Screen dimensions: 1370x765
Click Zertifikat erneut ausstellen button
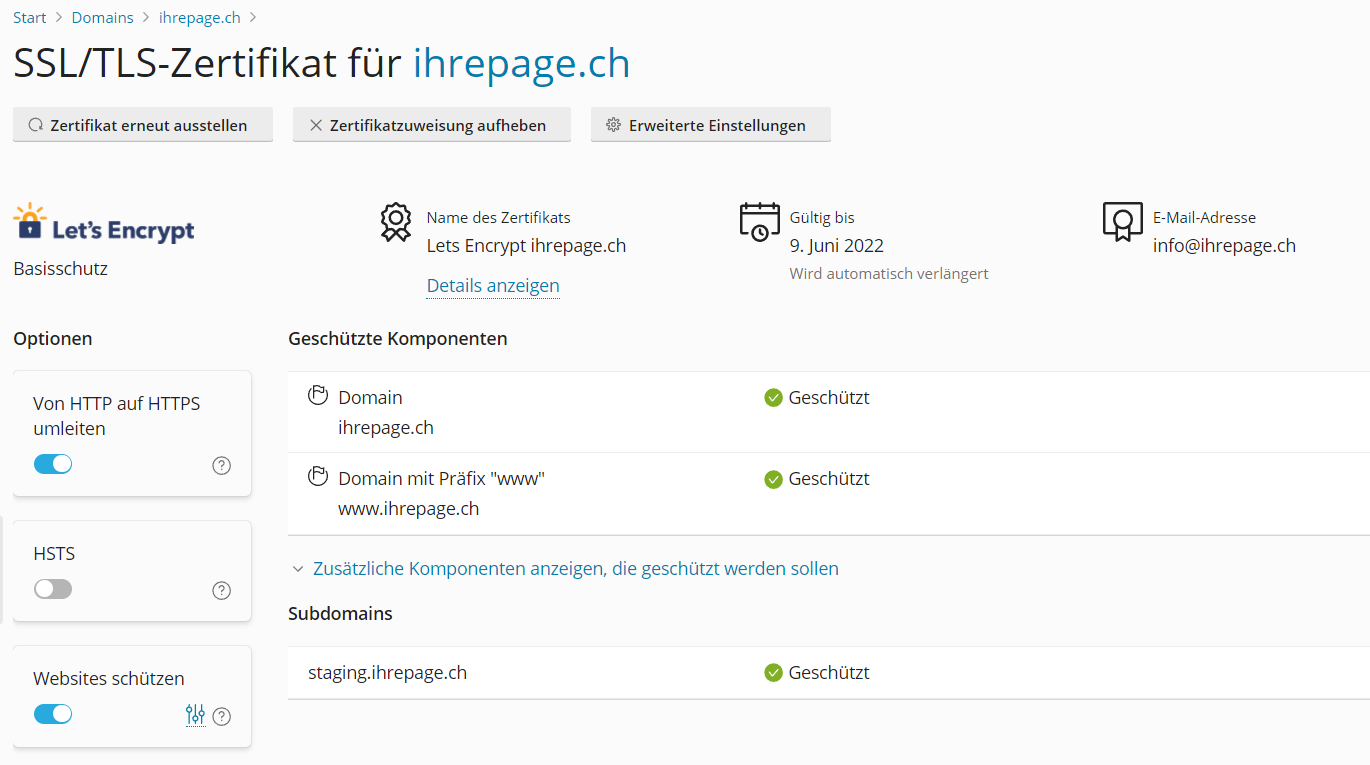coord(143,125)
